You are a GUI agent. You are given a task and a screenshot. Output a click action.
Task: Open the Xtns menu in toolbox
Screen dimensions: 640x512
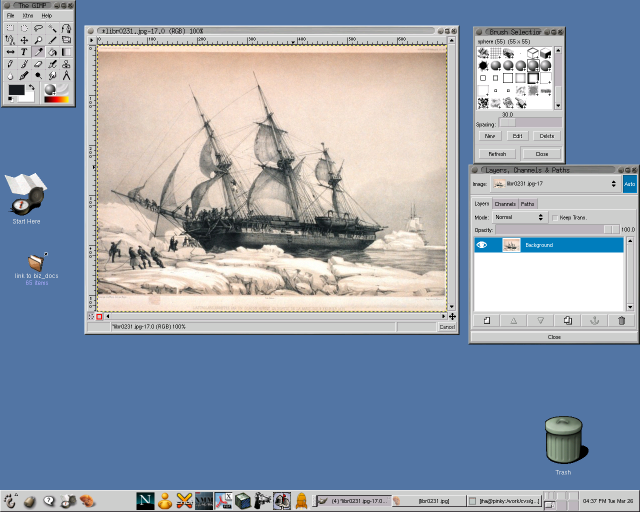point(28,16)
